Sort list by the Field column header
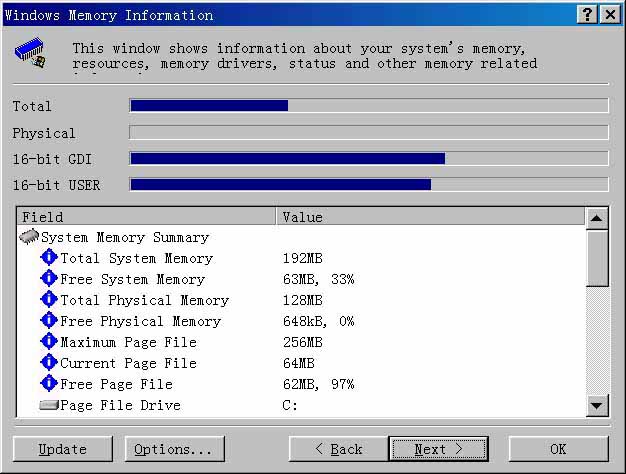This screenshot has width=626, height=474. click(x=146, y=217)
